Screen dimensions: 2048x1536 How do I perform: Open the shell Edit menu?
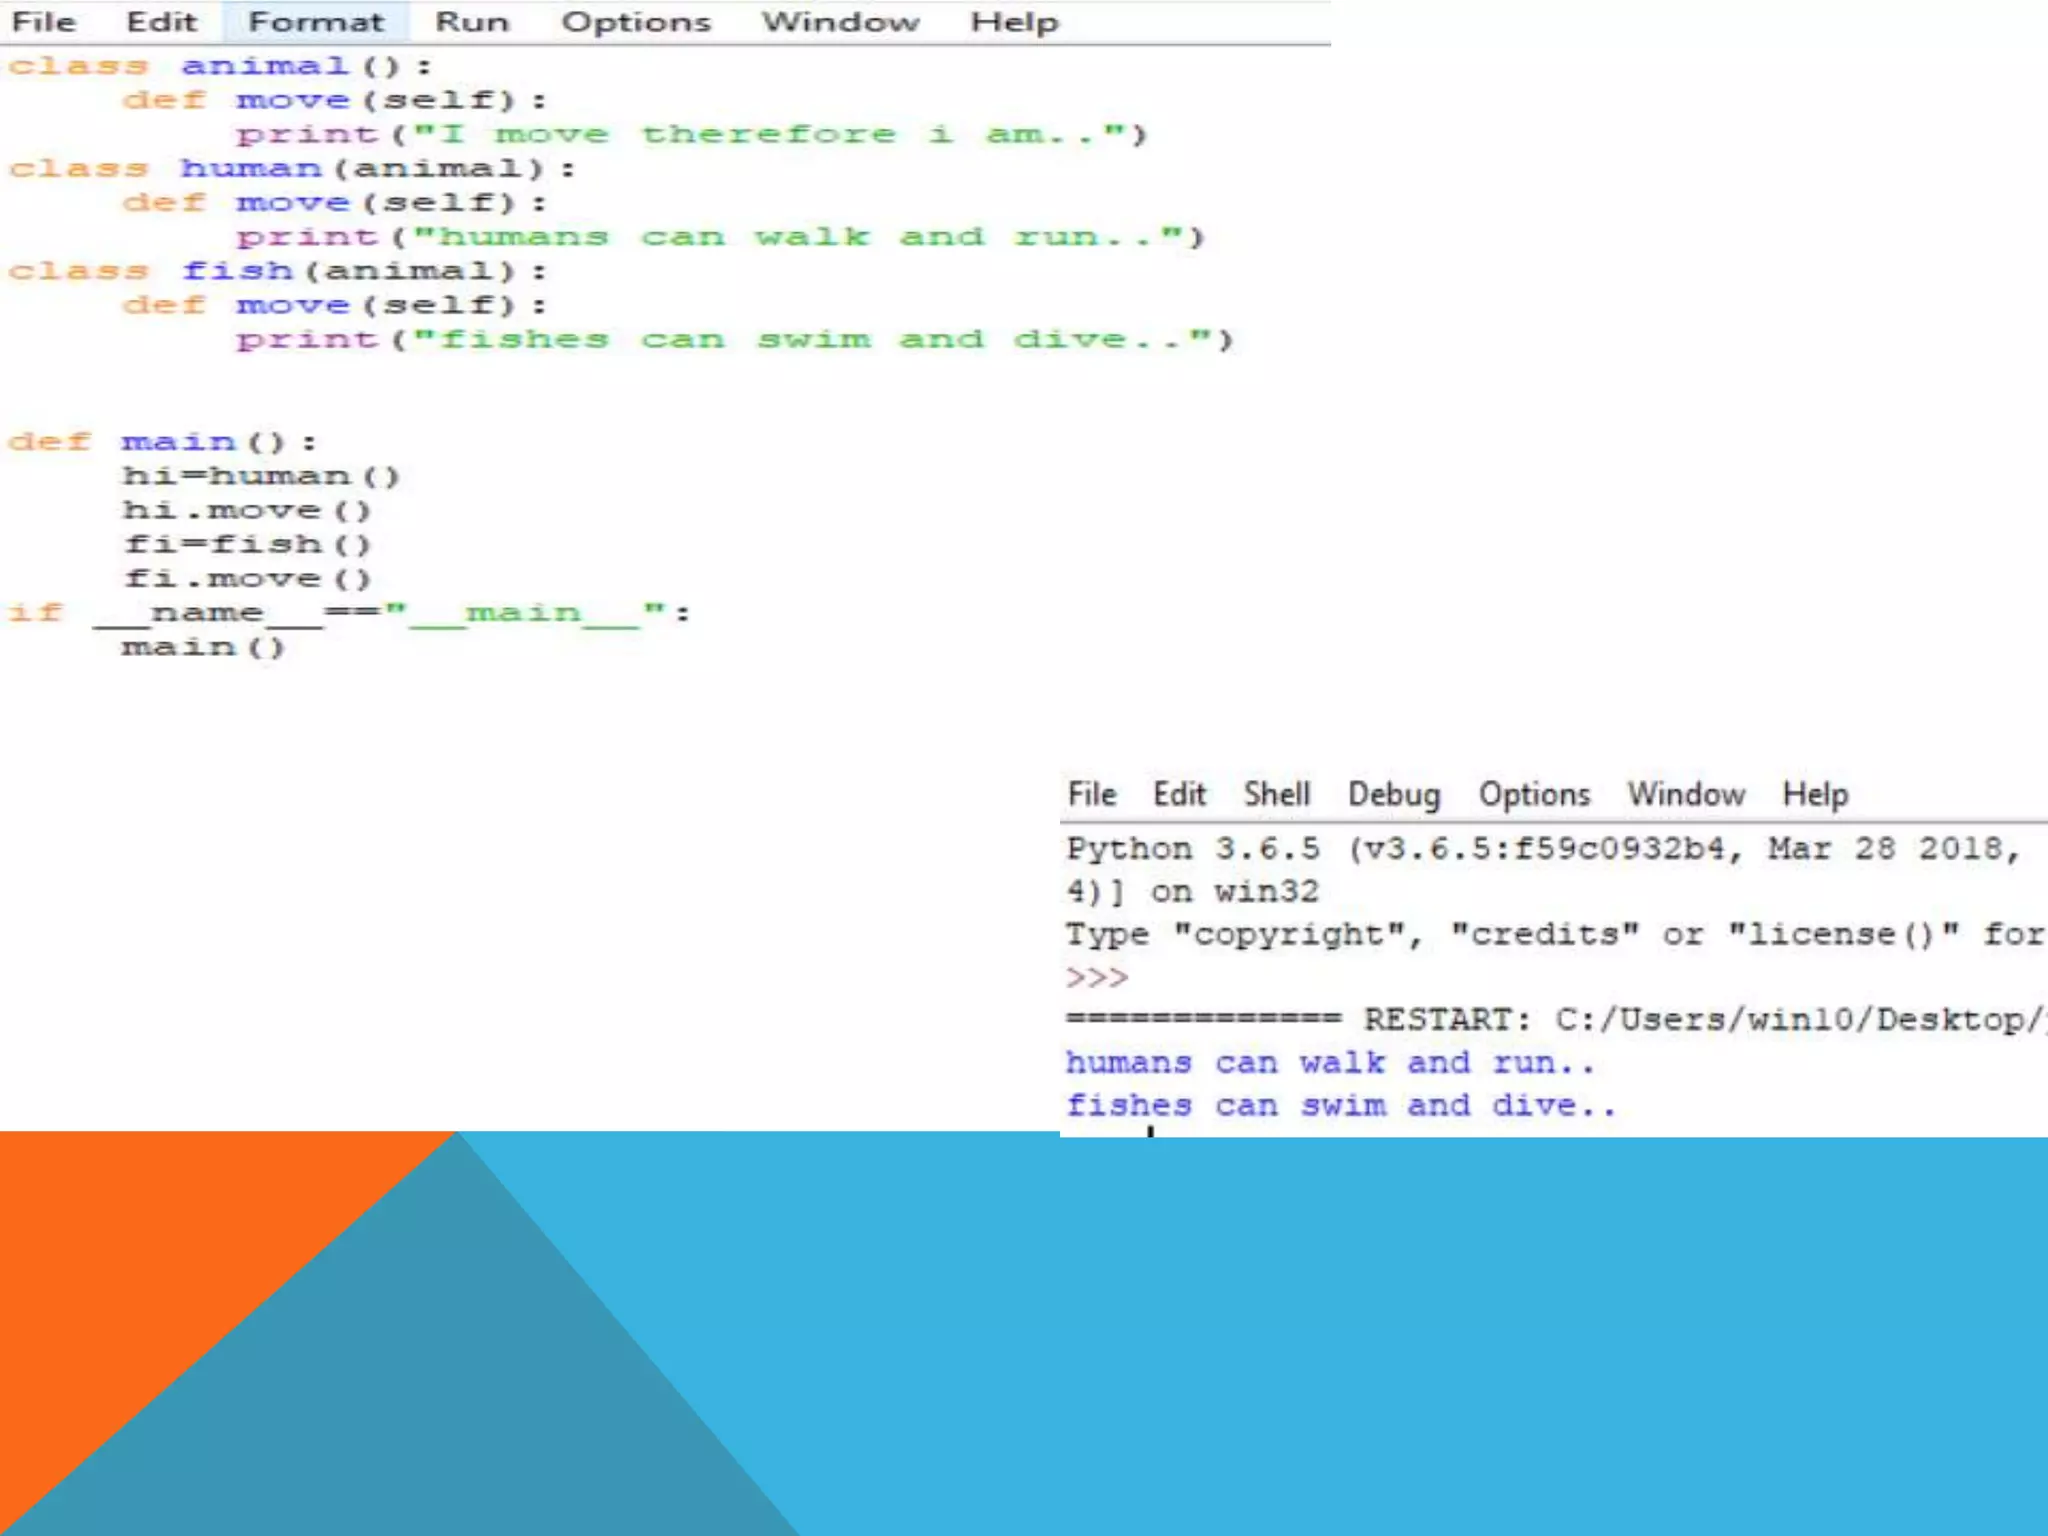1179,794
